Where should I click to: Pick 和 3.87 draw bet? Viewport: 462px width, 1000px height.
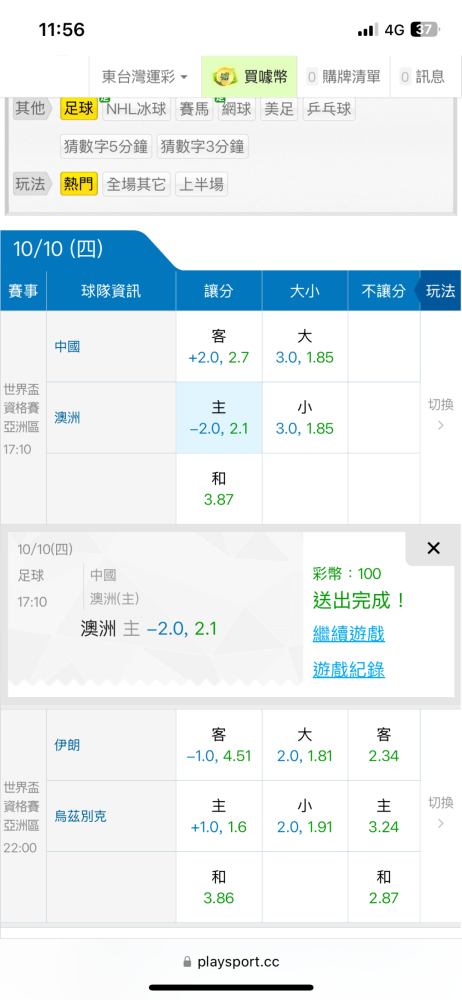(x=219, y=489)
